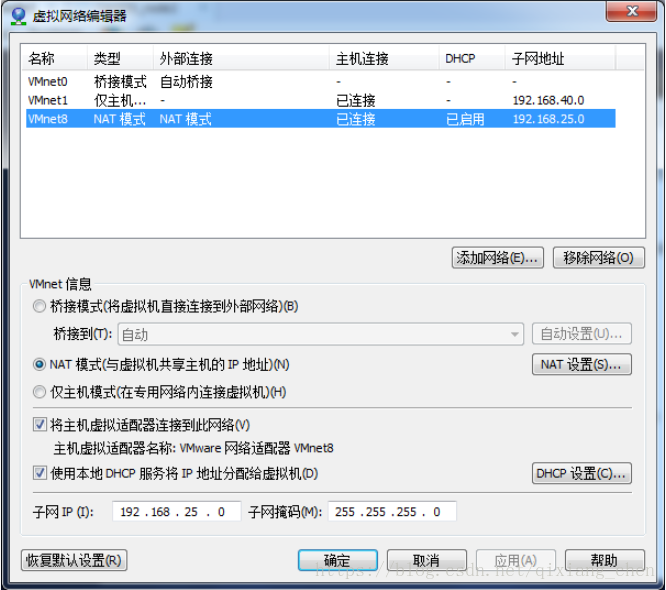Close the 虚拟网络编辑器 window
This screenshot has height=590, width=666.
pos(631,11)
